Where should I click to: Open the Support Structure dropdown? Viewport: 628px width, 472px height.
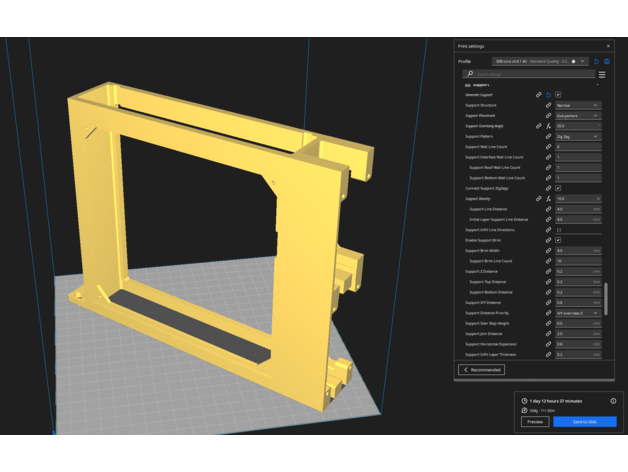(578, 105)
